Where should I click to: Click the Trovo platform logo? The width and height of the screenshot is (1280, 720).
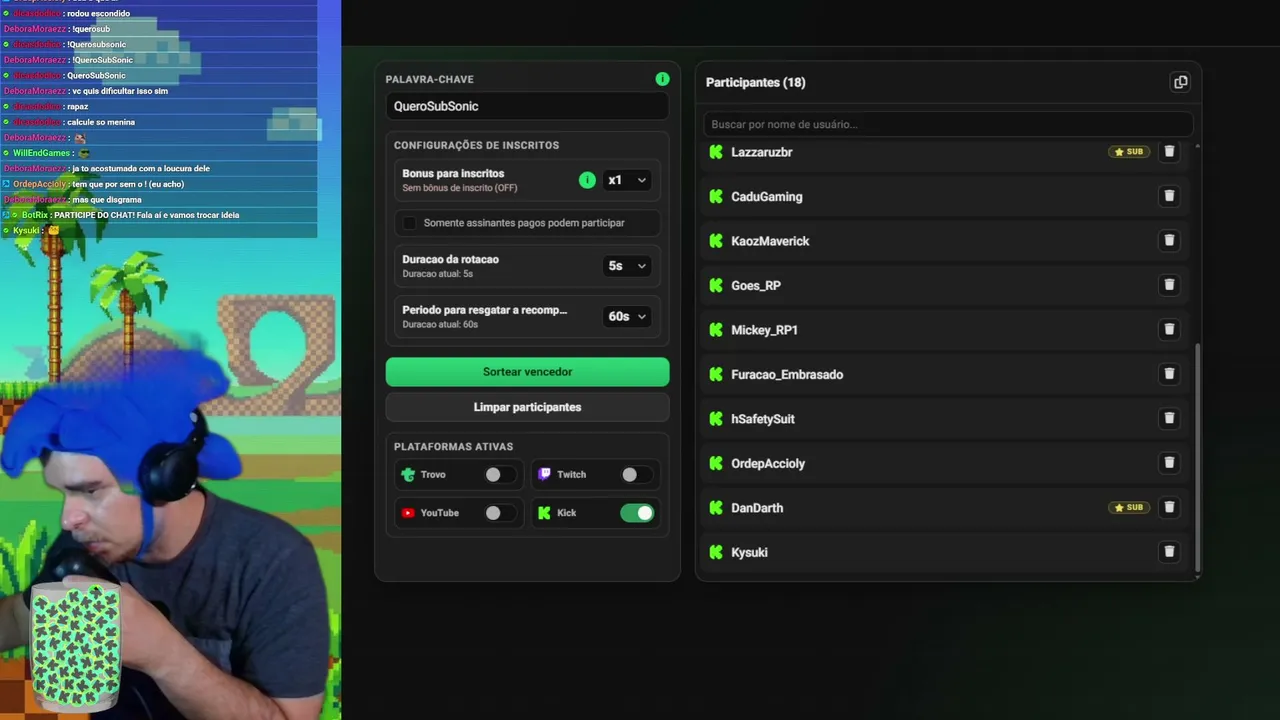click(408, 475)
